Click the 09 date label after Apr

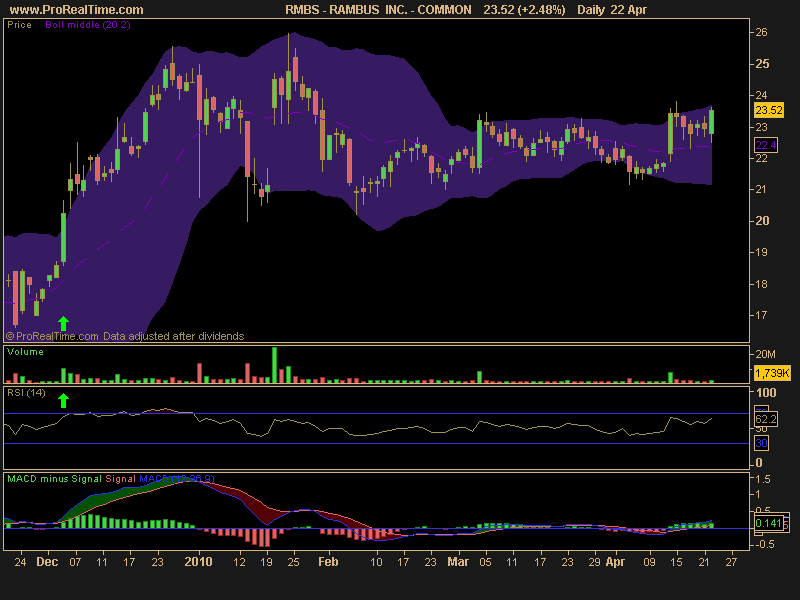649,562
